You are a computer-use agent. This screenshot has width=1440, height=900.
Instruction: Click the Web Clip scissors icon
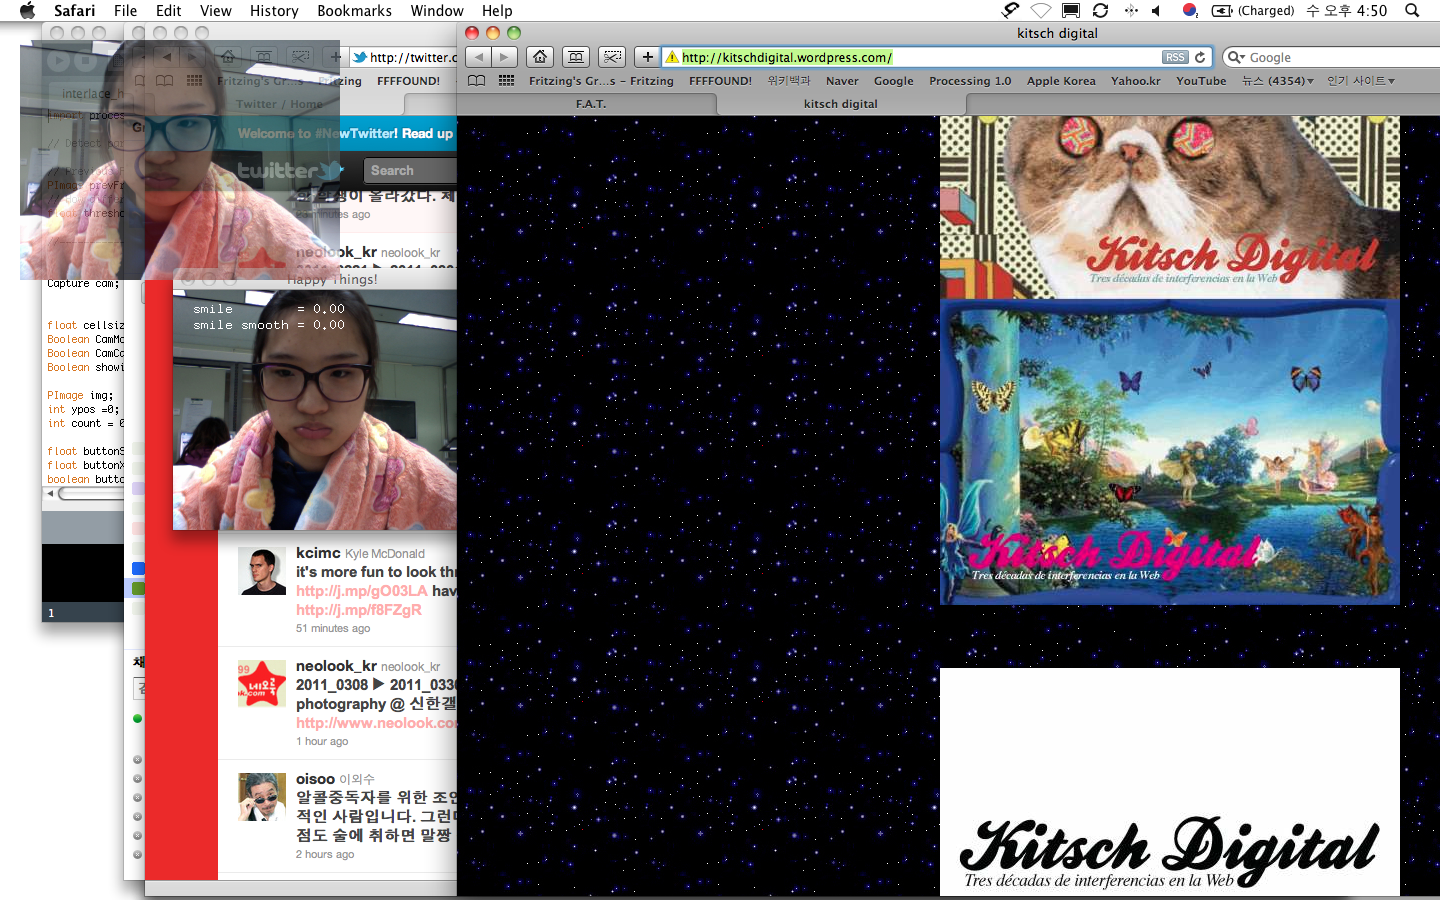point(612,57)
